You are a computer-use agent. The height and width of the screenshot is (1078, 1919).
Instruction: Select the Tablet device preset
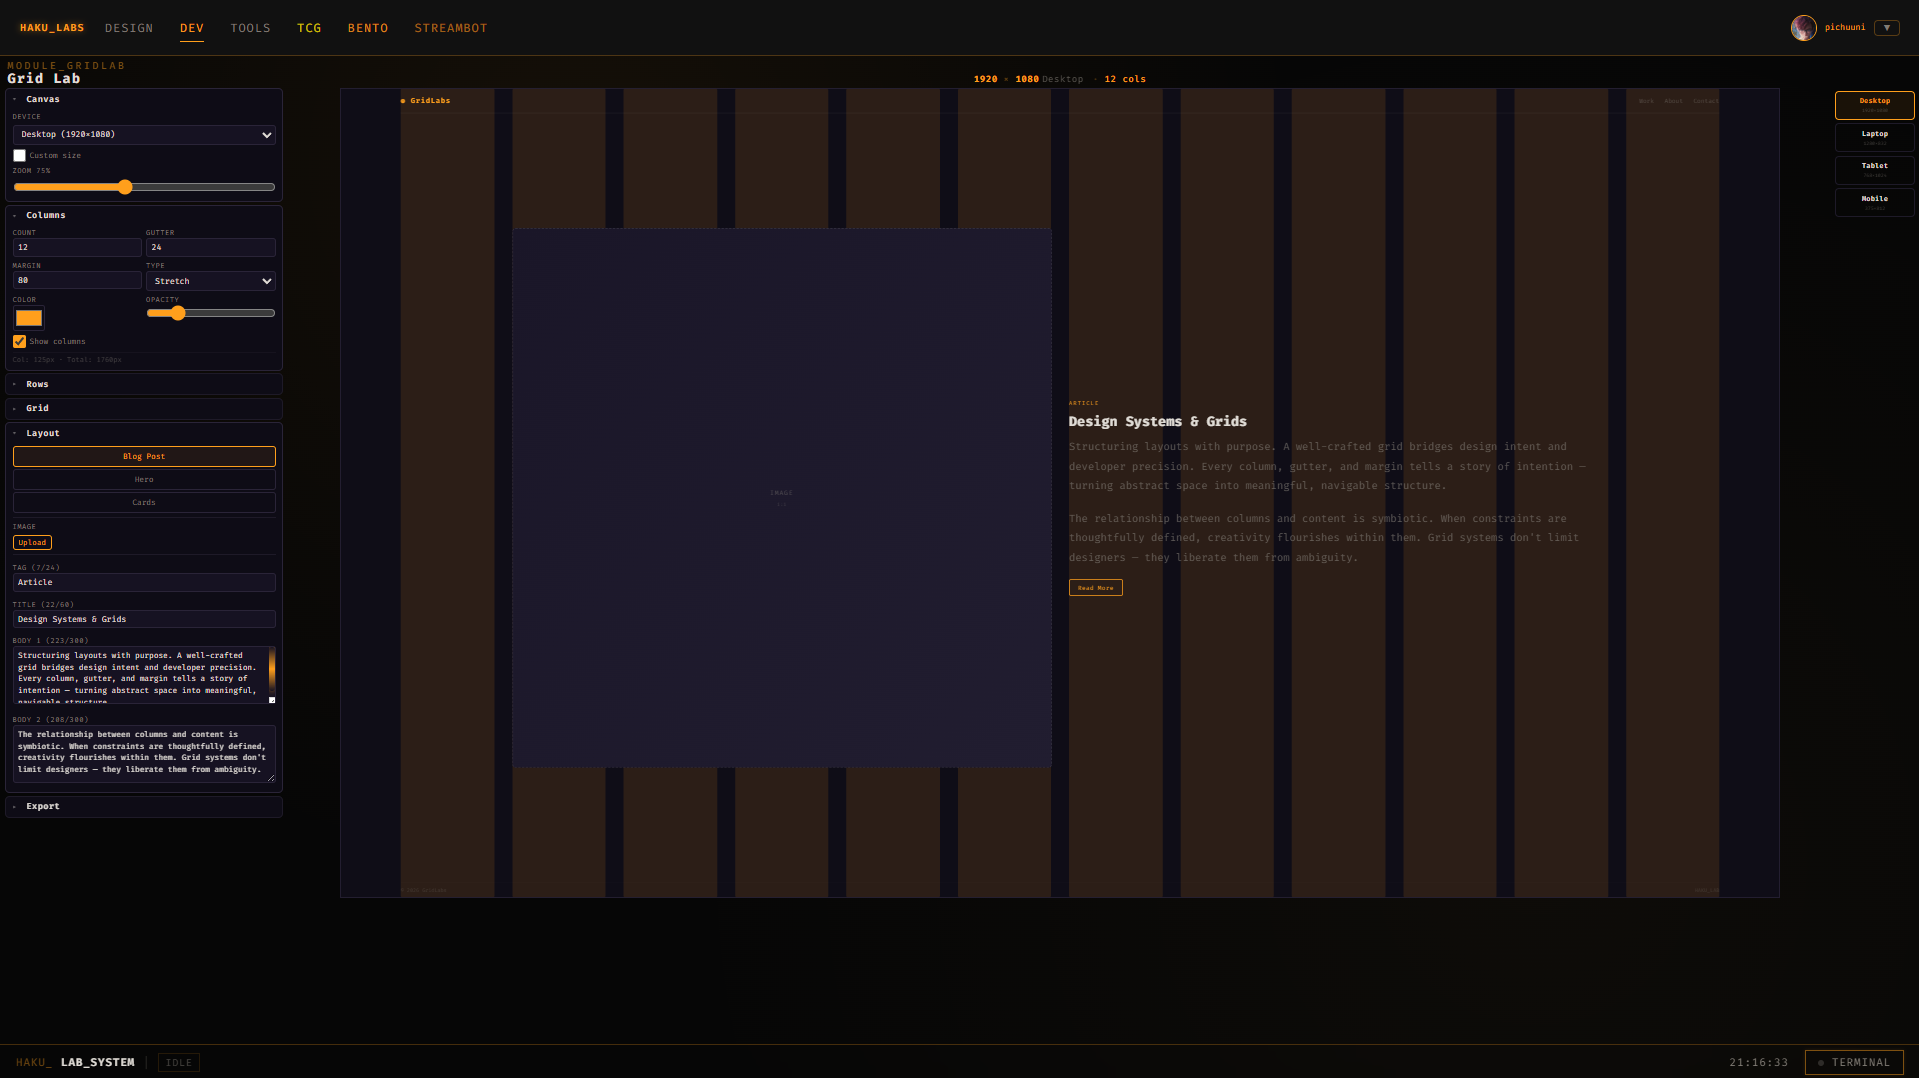1874,169
